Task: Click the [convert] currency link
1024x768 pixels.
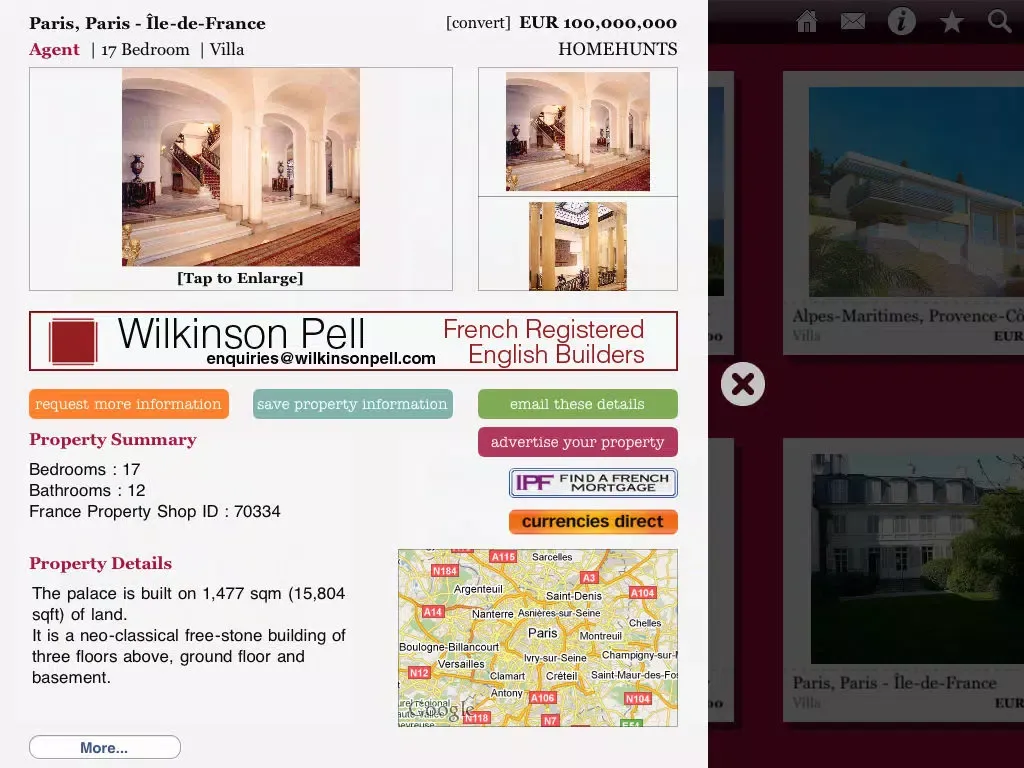Action: pyautogui.click(x=478, y=23)
